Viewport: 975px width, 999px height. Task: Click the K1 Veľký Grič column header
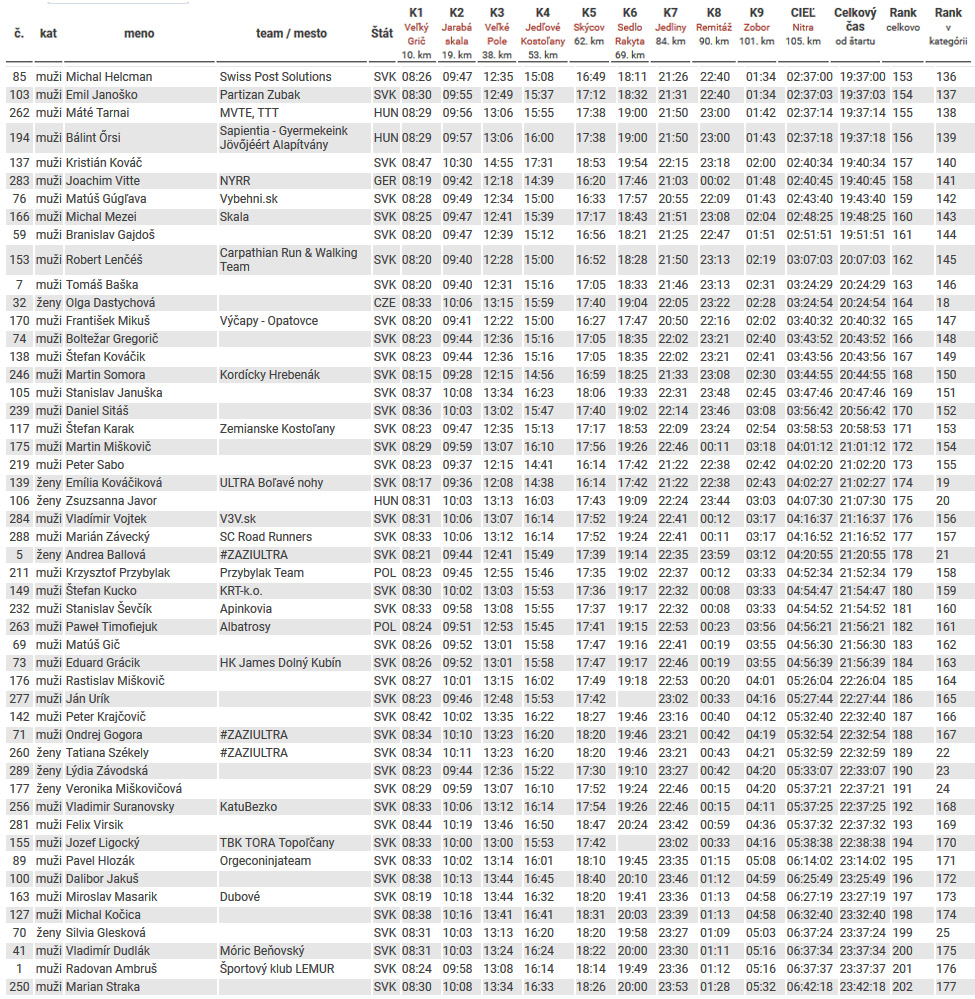[x=416, y=33]
